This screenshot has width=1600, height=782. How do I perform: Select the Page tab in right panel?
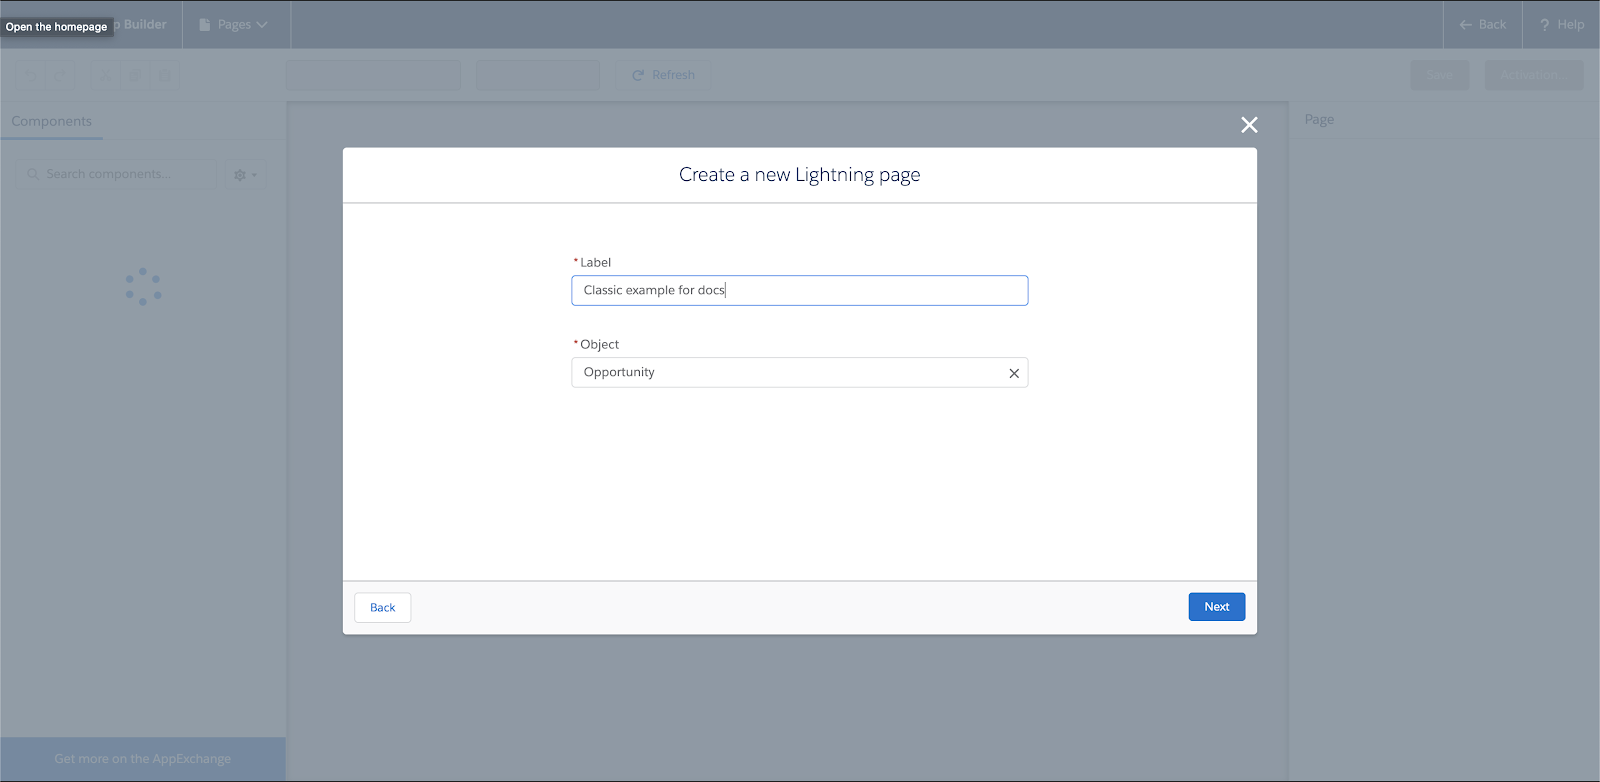click(1319, 120)
